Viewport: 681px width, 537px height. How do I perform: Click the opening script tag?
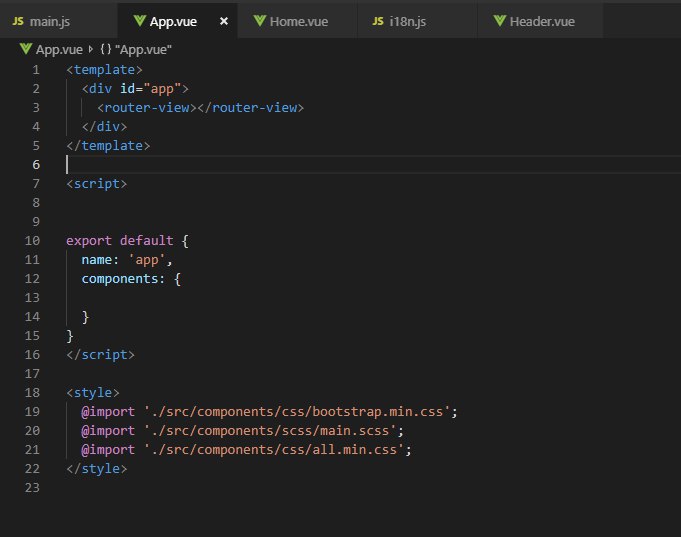point(96,184)
